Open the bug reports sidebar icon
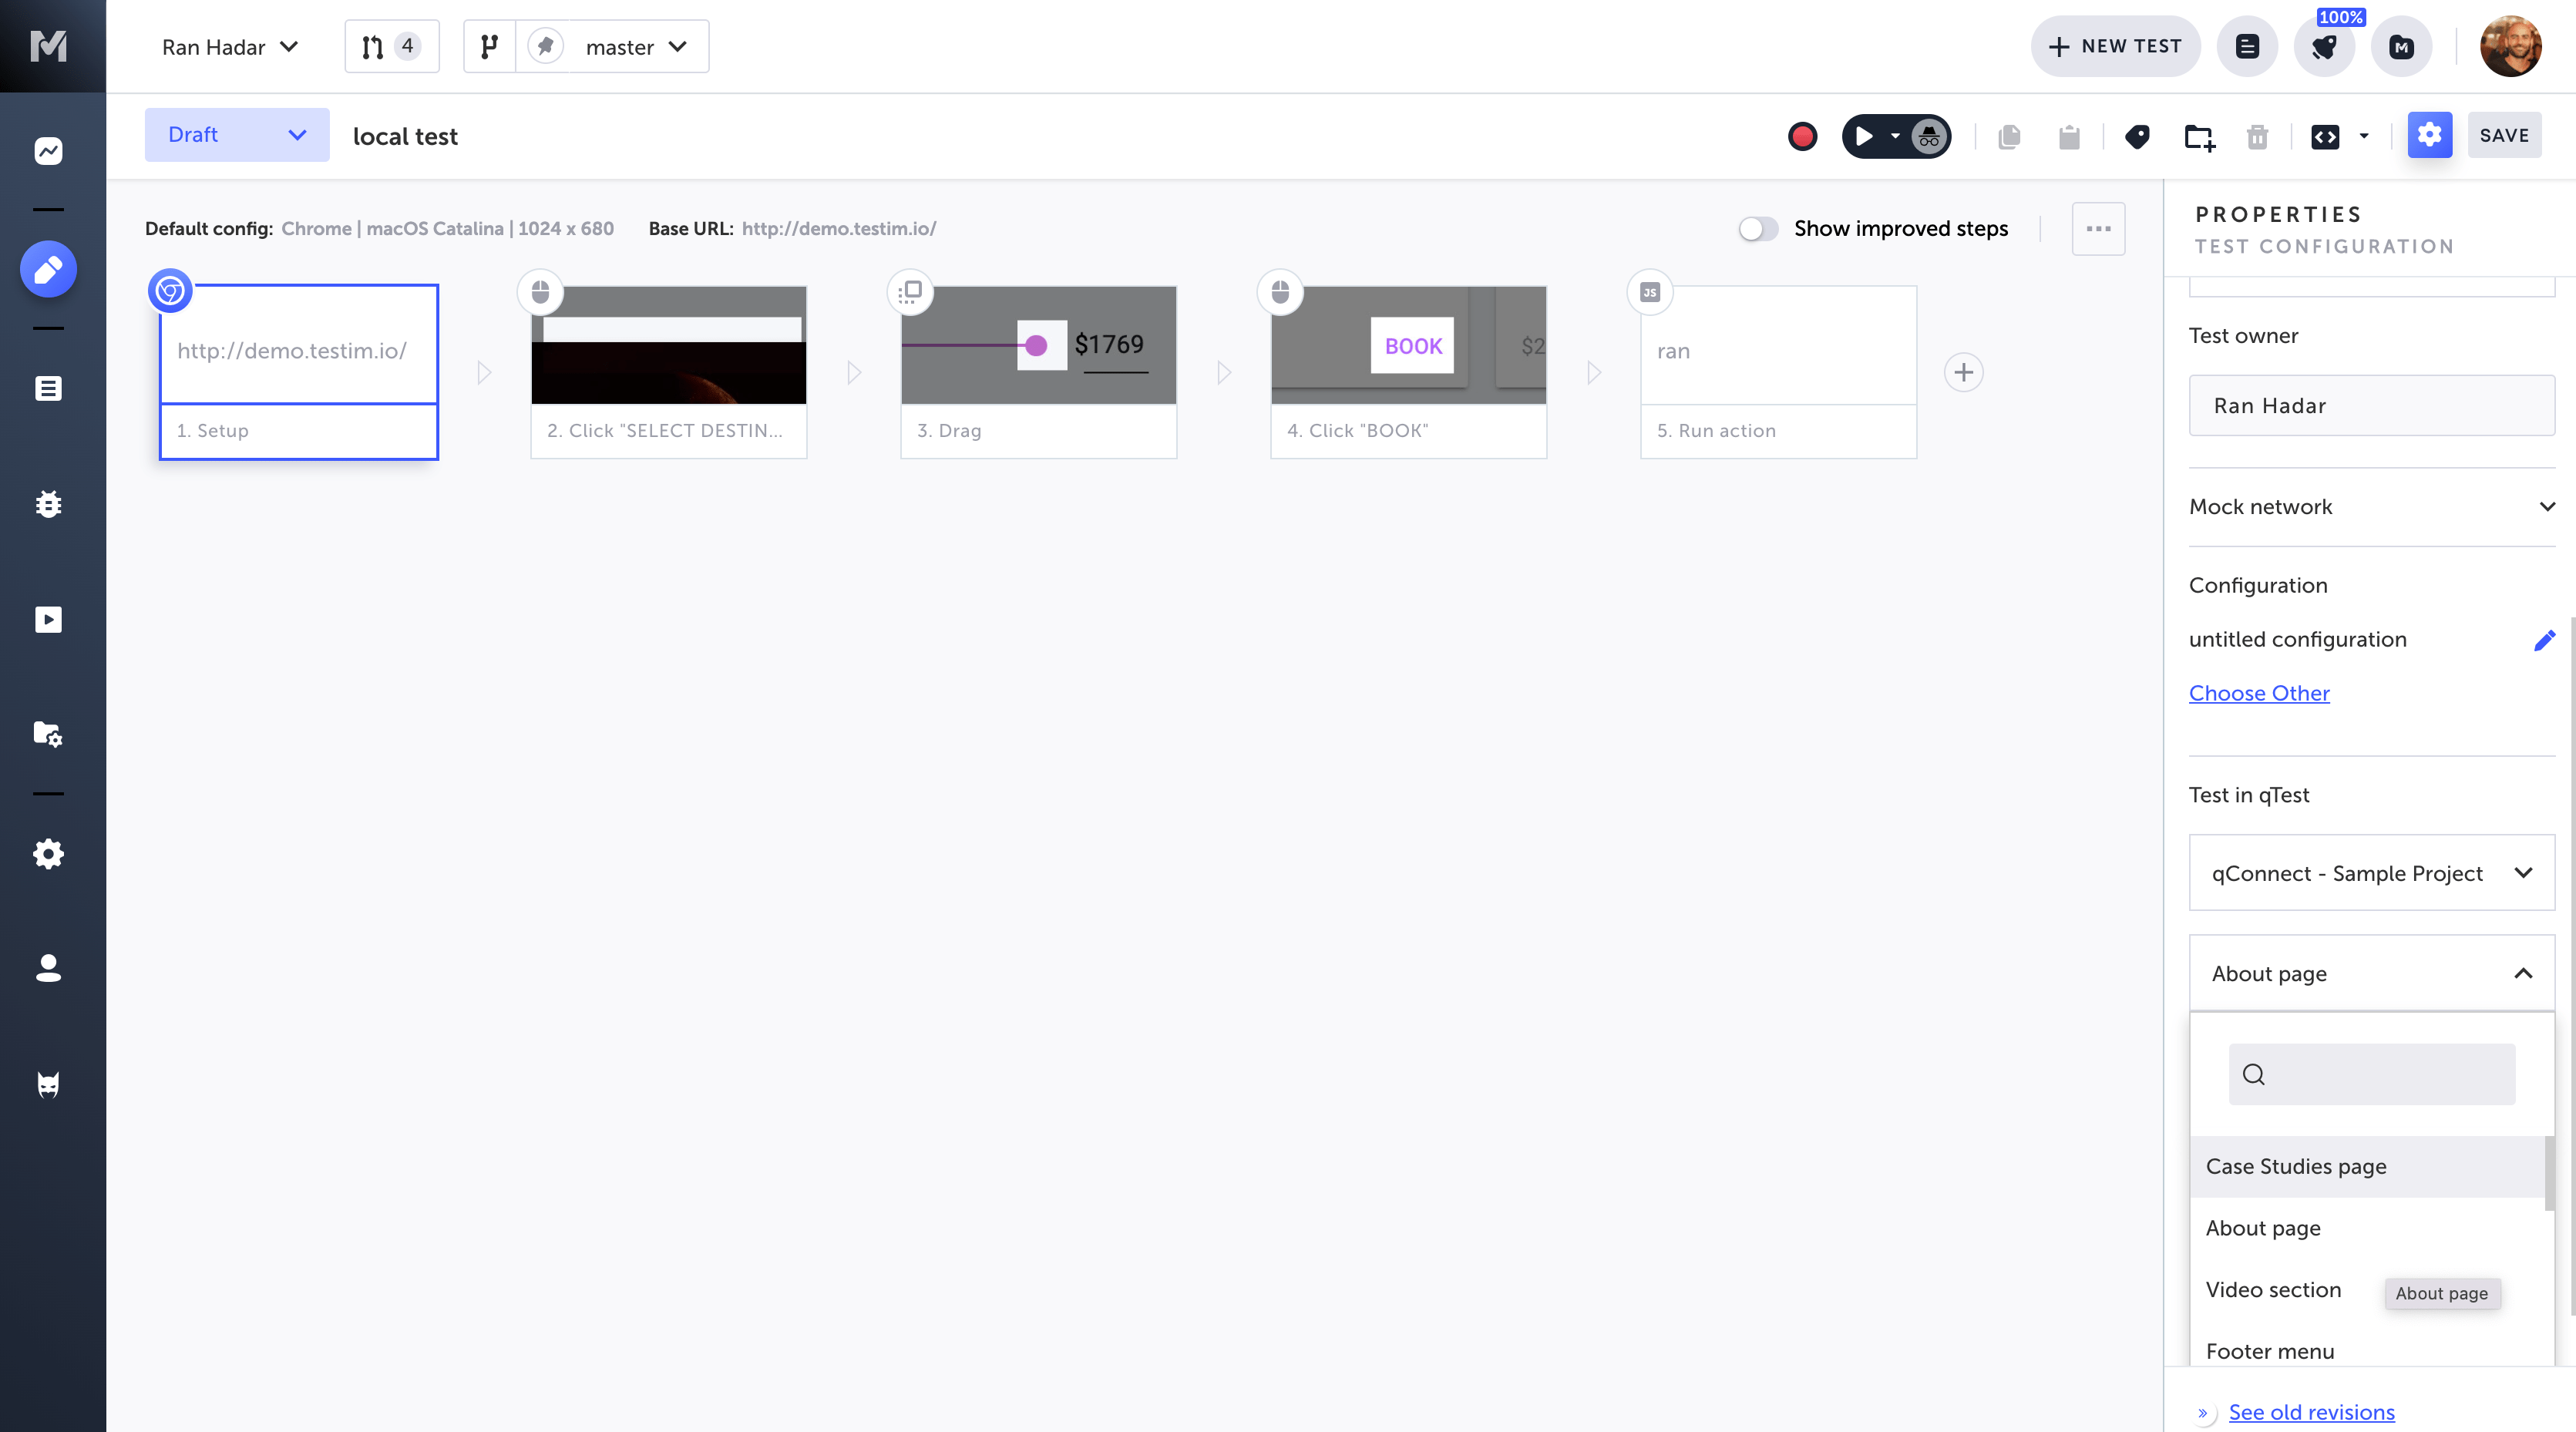Image resolution: width=2576 pixels, height=1432 pixels. [x=48, y=504]
